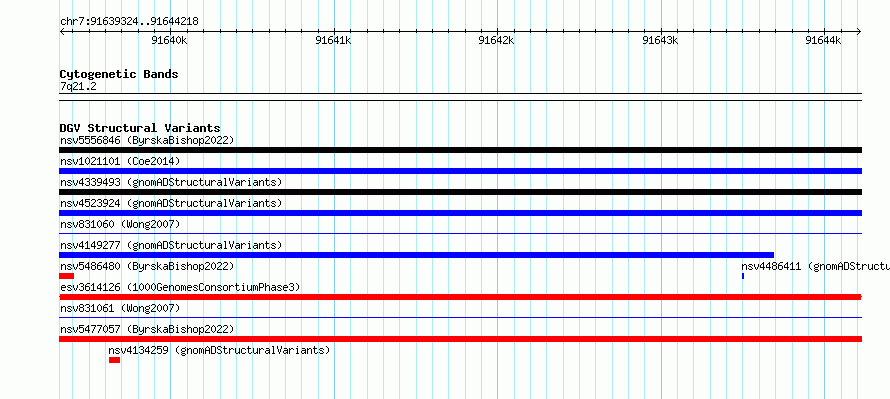Open nsv4149277 gnomAD variant label
890x399 pixels.
[171, 245]
